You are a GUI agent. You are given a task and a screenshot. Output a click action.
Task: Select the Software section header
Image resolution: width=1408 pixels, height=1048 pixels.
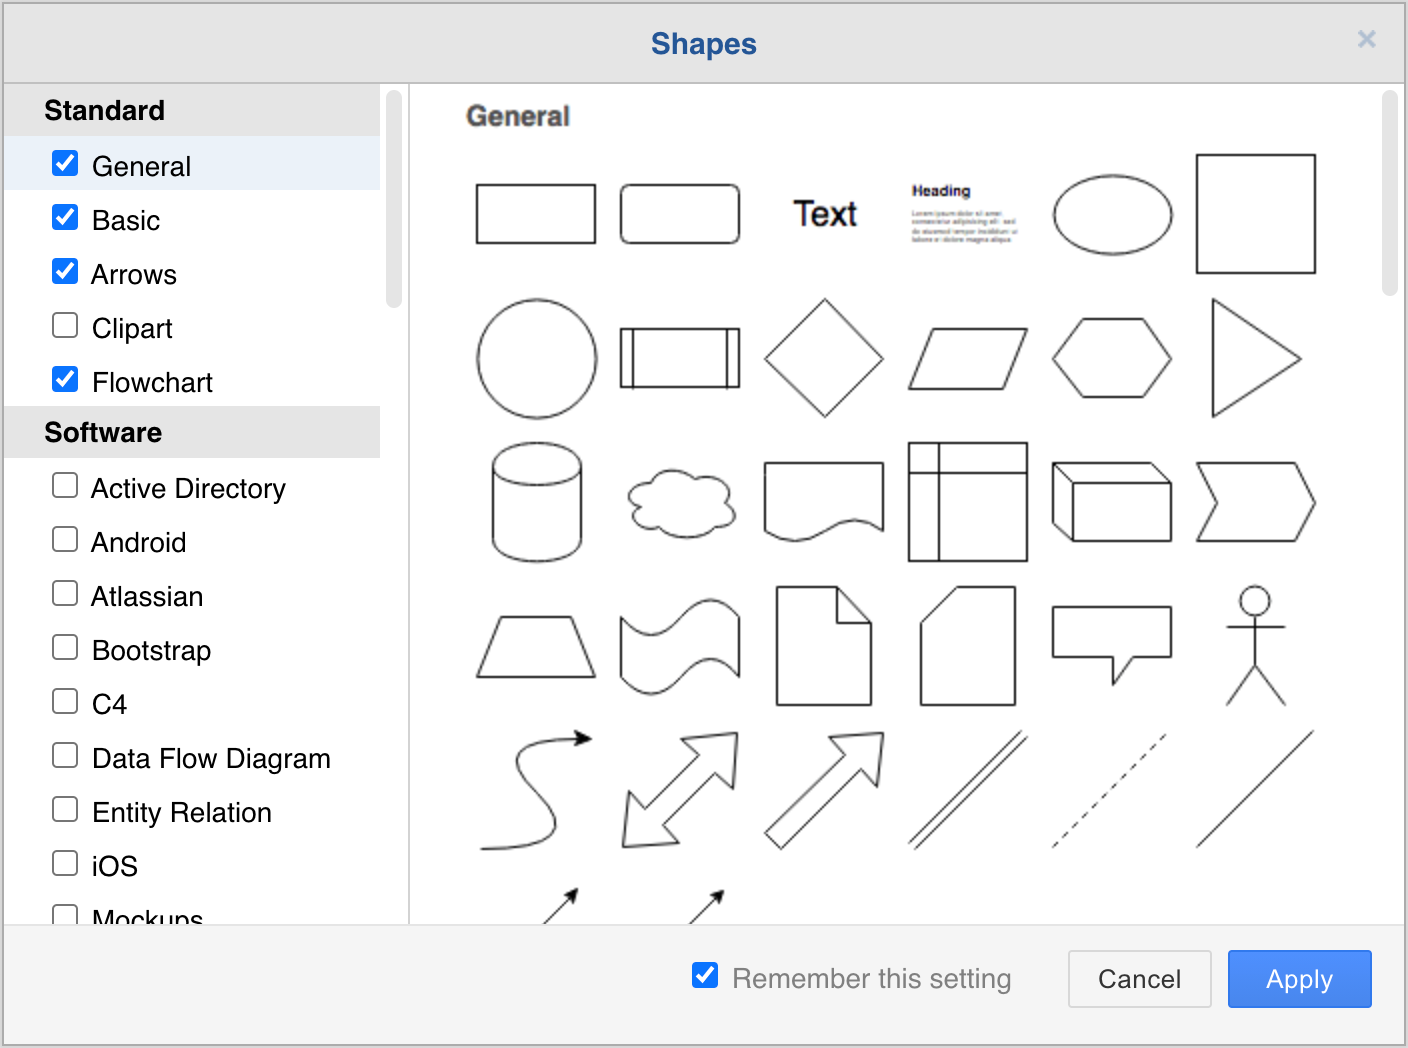tap(103, 432)
